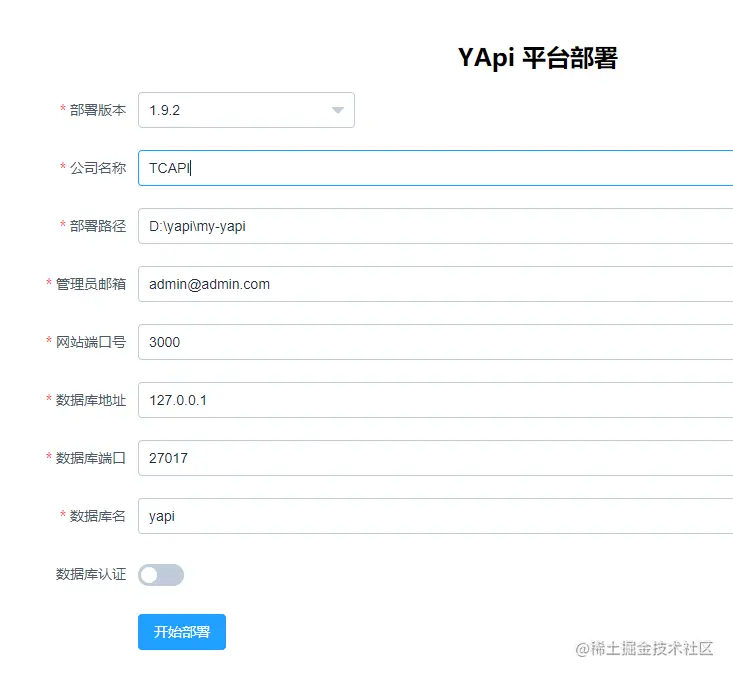
Task: Focus the 公司名称 field containing TCAPI
Action: tap(436, 168)
